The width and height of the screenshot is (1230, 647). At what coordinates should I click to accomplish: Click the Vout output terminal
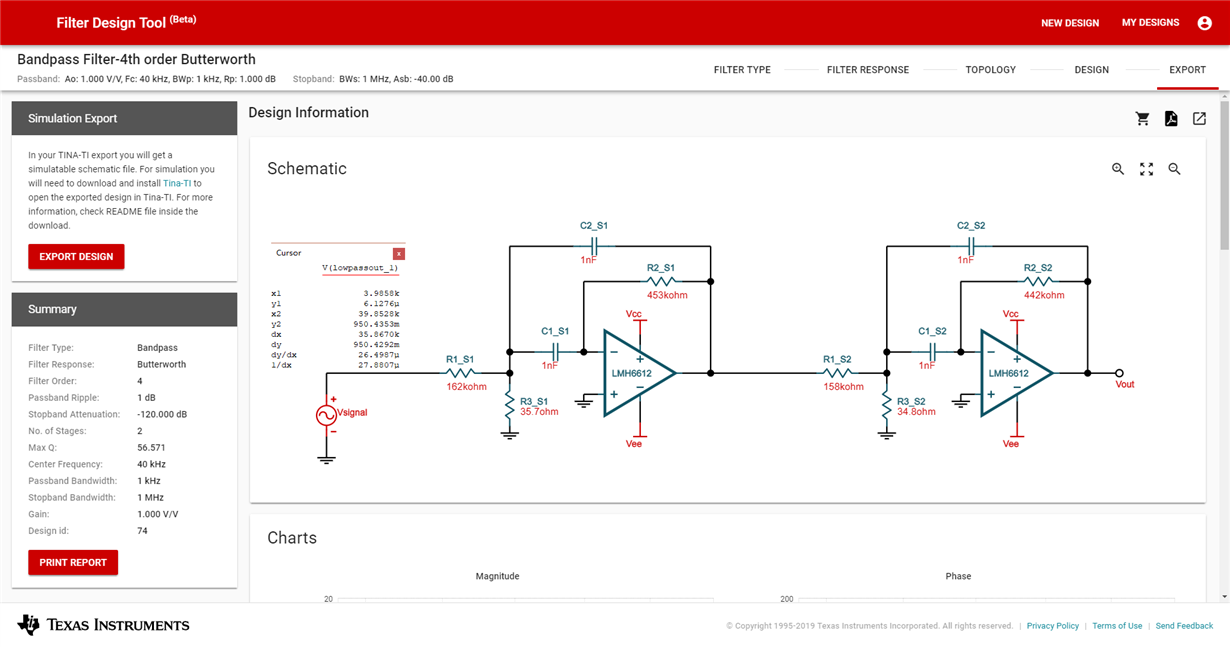pyautogui.click(x=1119, y=373)
